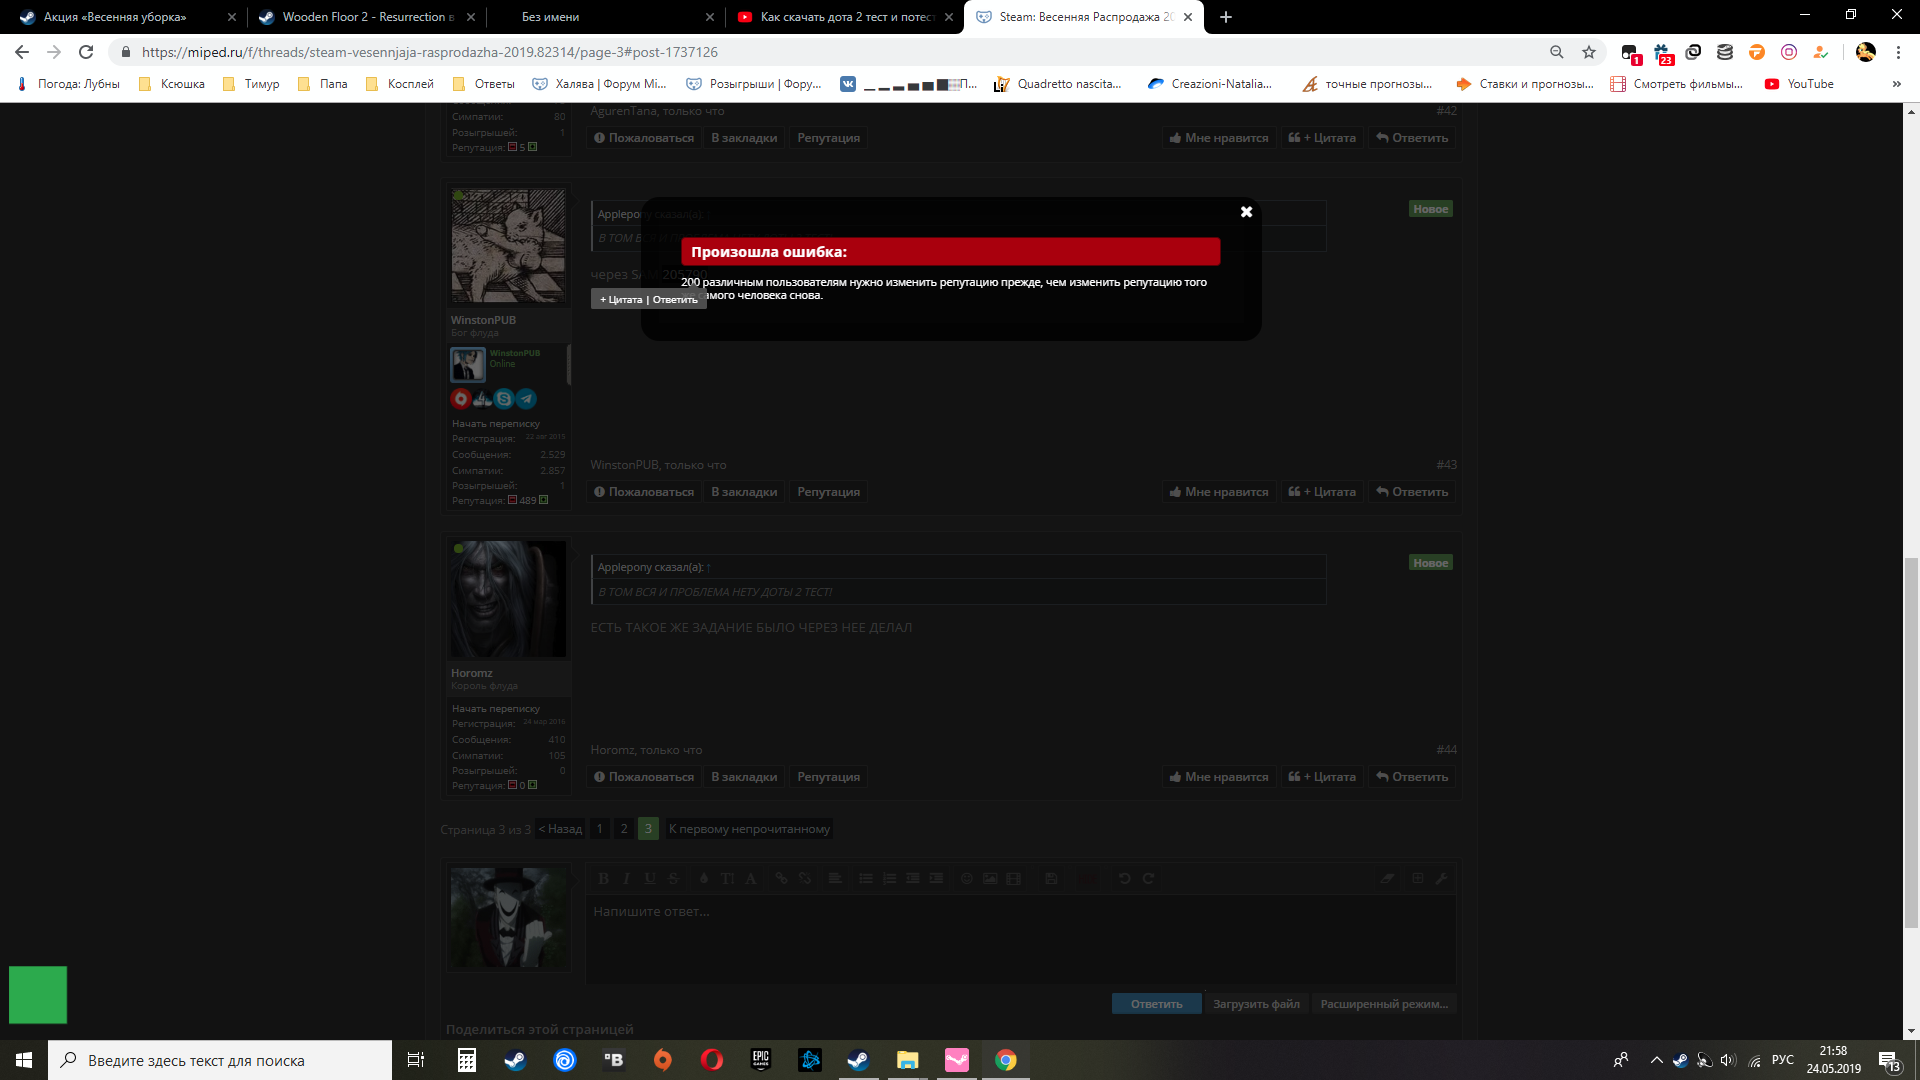Redo the edit in the editor
1920x1080 pixels.
click(1148, 879)
